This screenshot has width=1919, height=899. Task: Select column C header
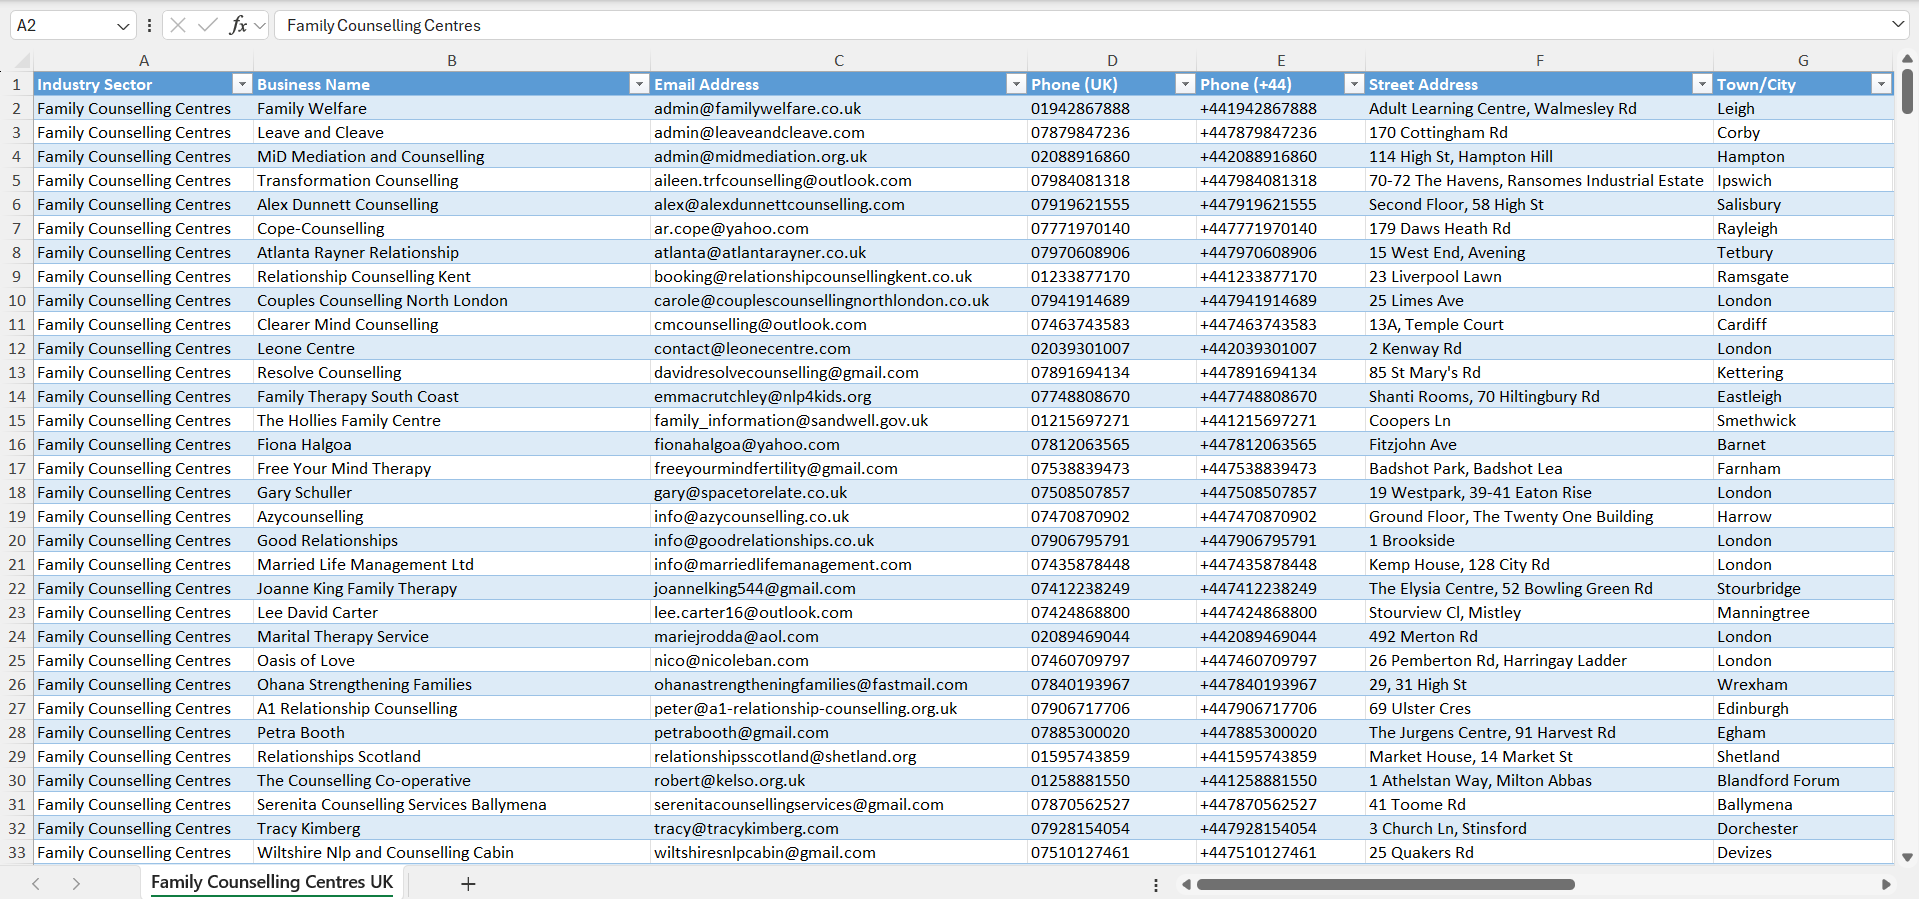point(839,60)
